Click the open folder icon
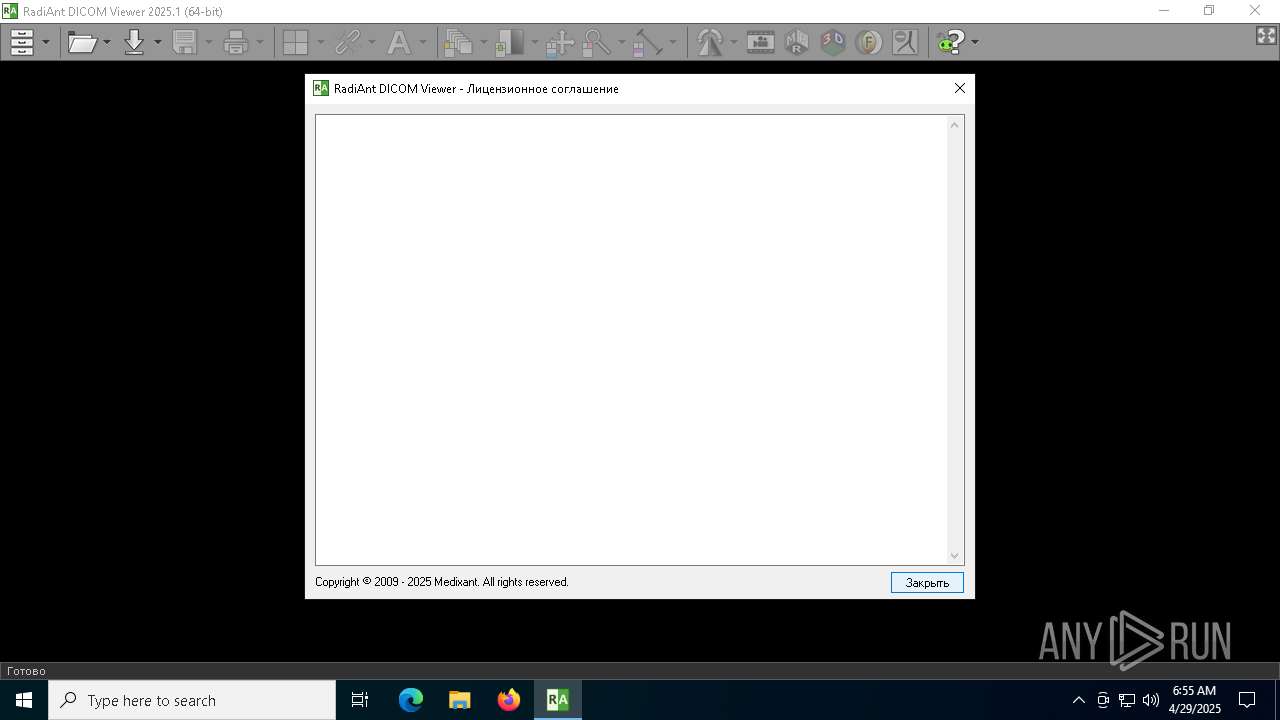The width and height of the screenshot is (1280, 720). point(82,42)
